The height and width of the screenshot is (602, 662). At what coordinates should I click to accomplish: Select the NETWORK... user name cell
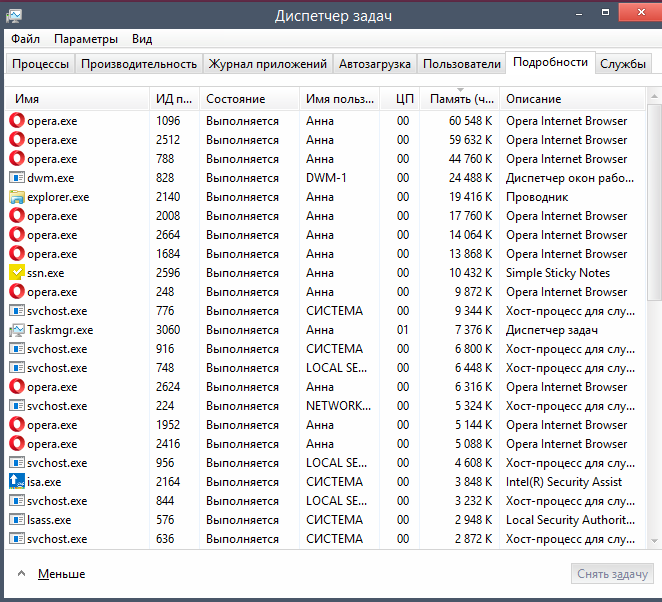pos(338,406)
